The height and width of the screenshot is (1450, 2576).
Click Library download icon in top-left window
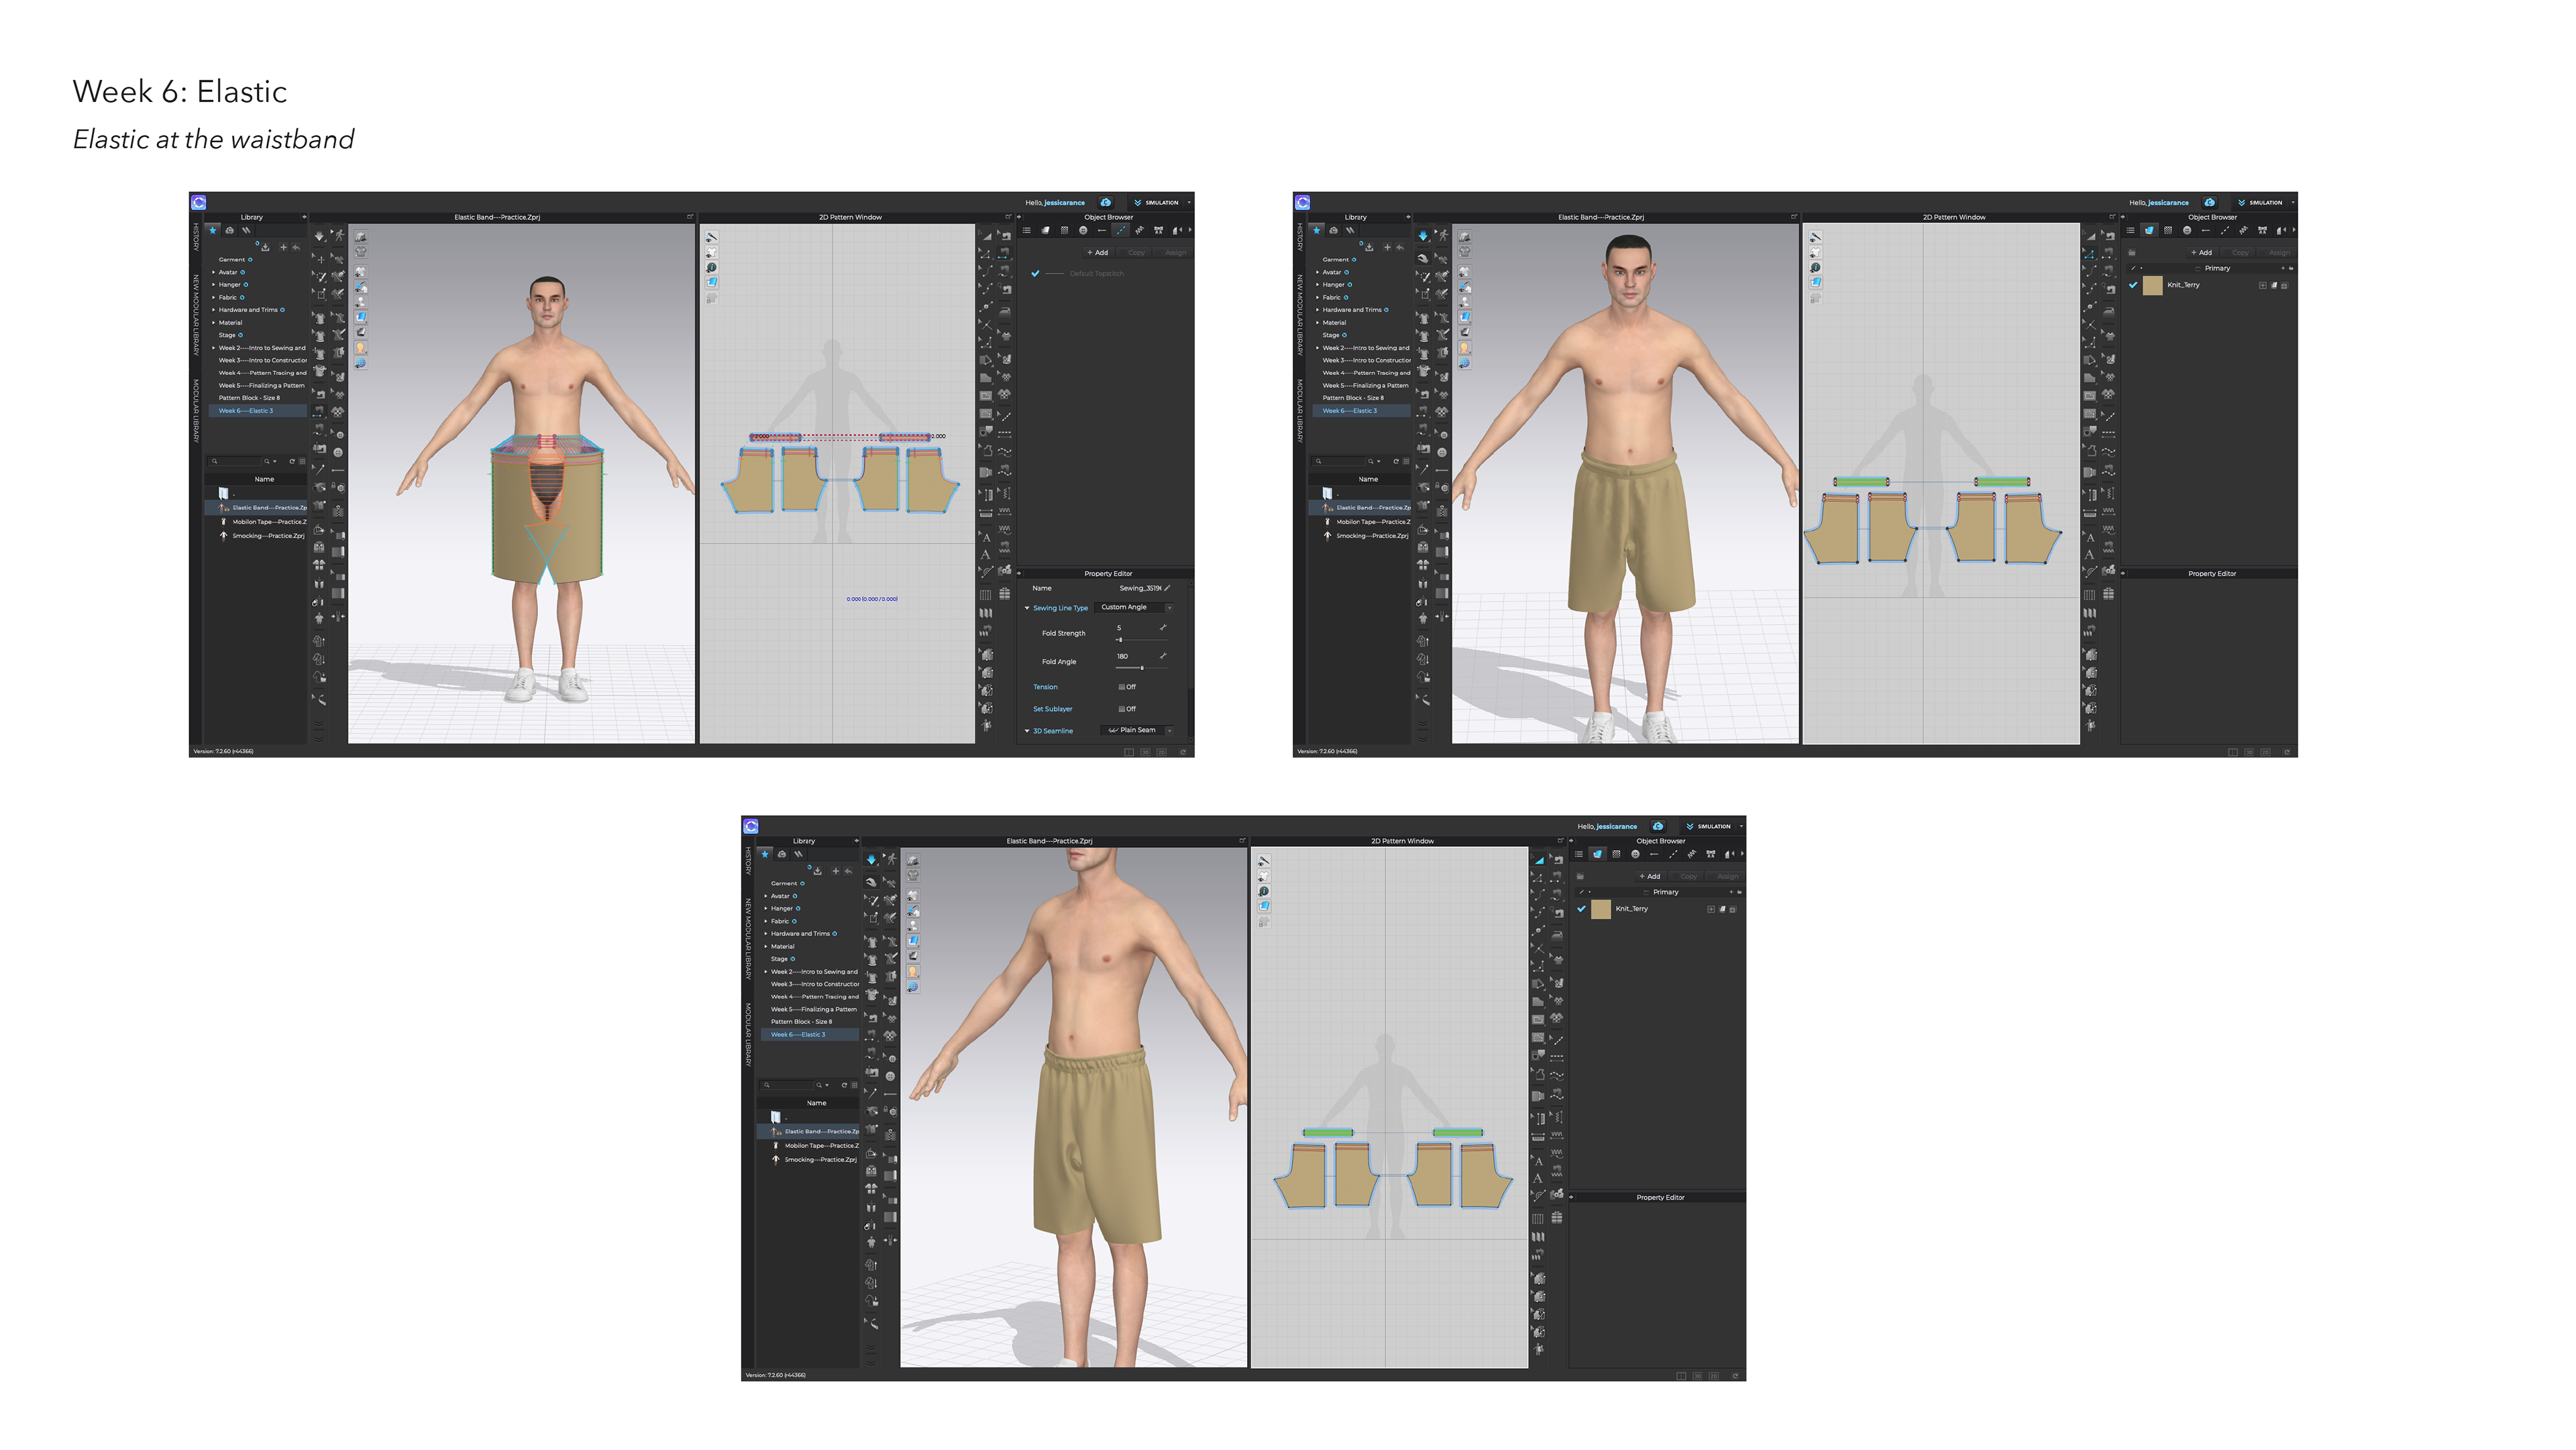265,247
